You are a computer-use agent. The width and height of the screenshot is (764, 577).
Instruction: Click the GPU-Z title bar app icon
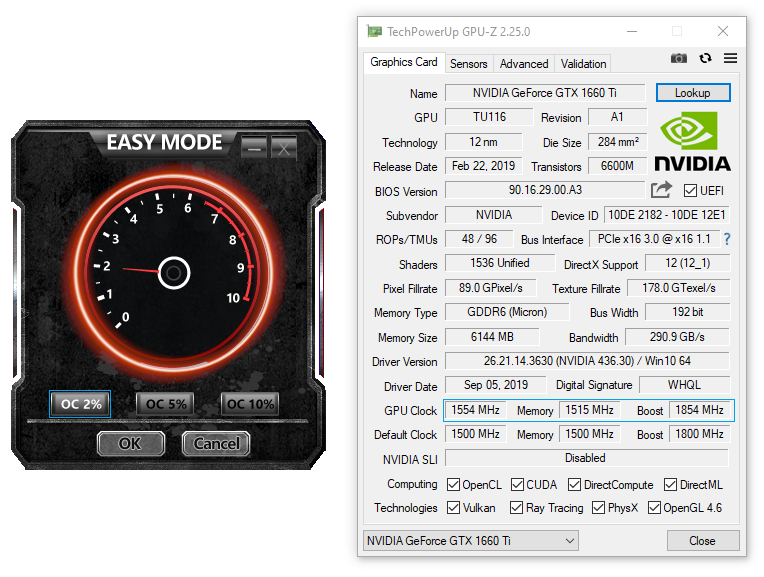click(374, 32)
